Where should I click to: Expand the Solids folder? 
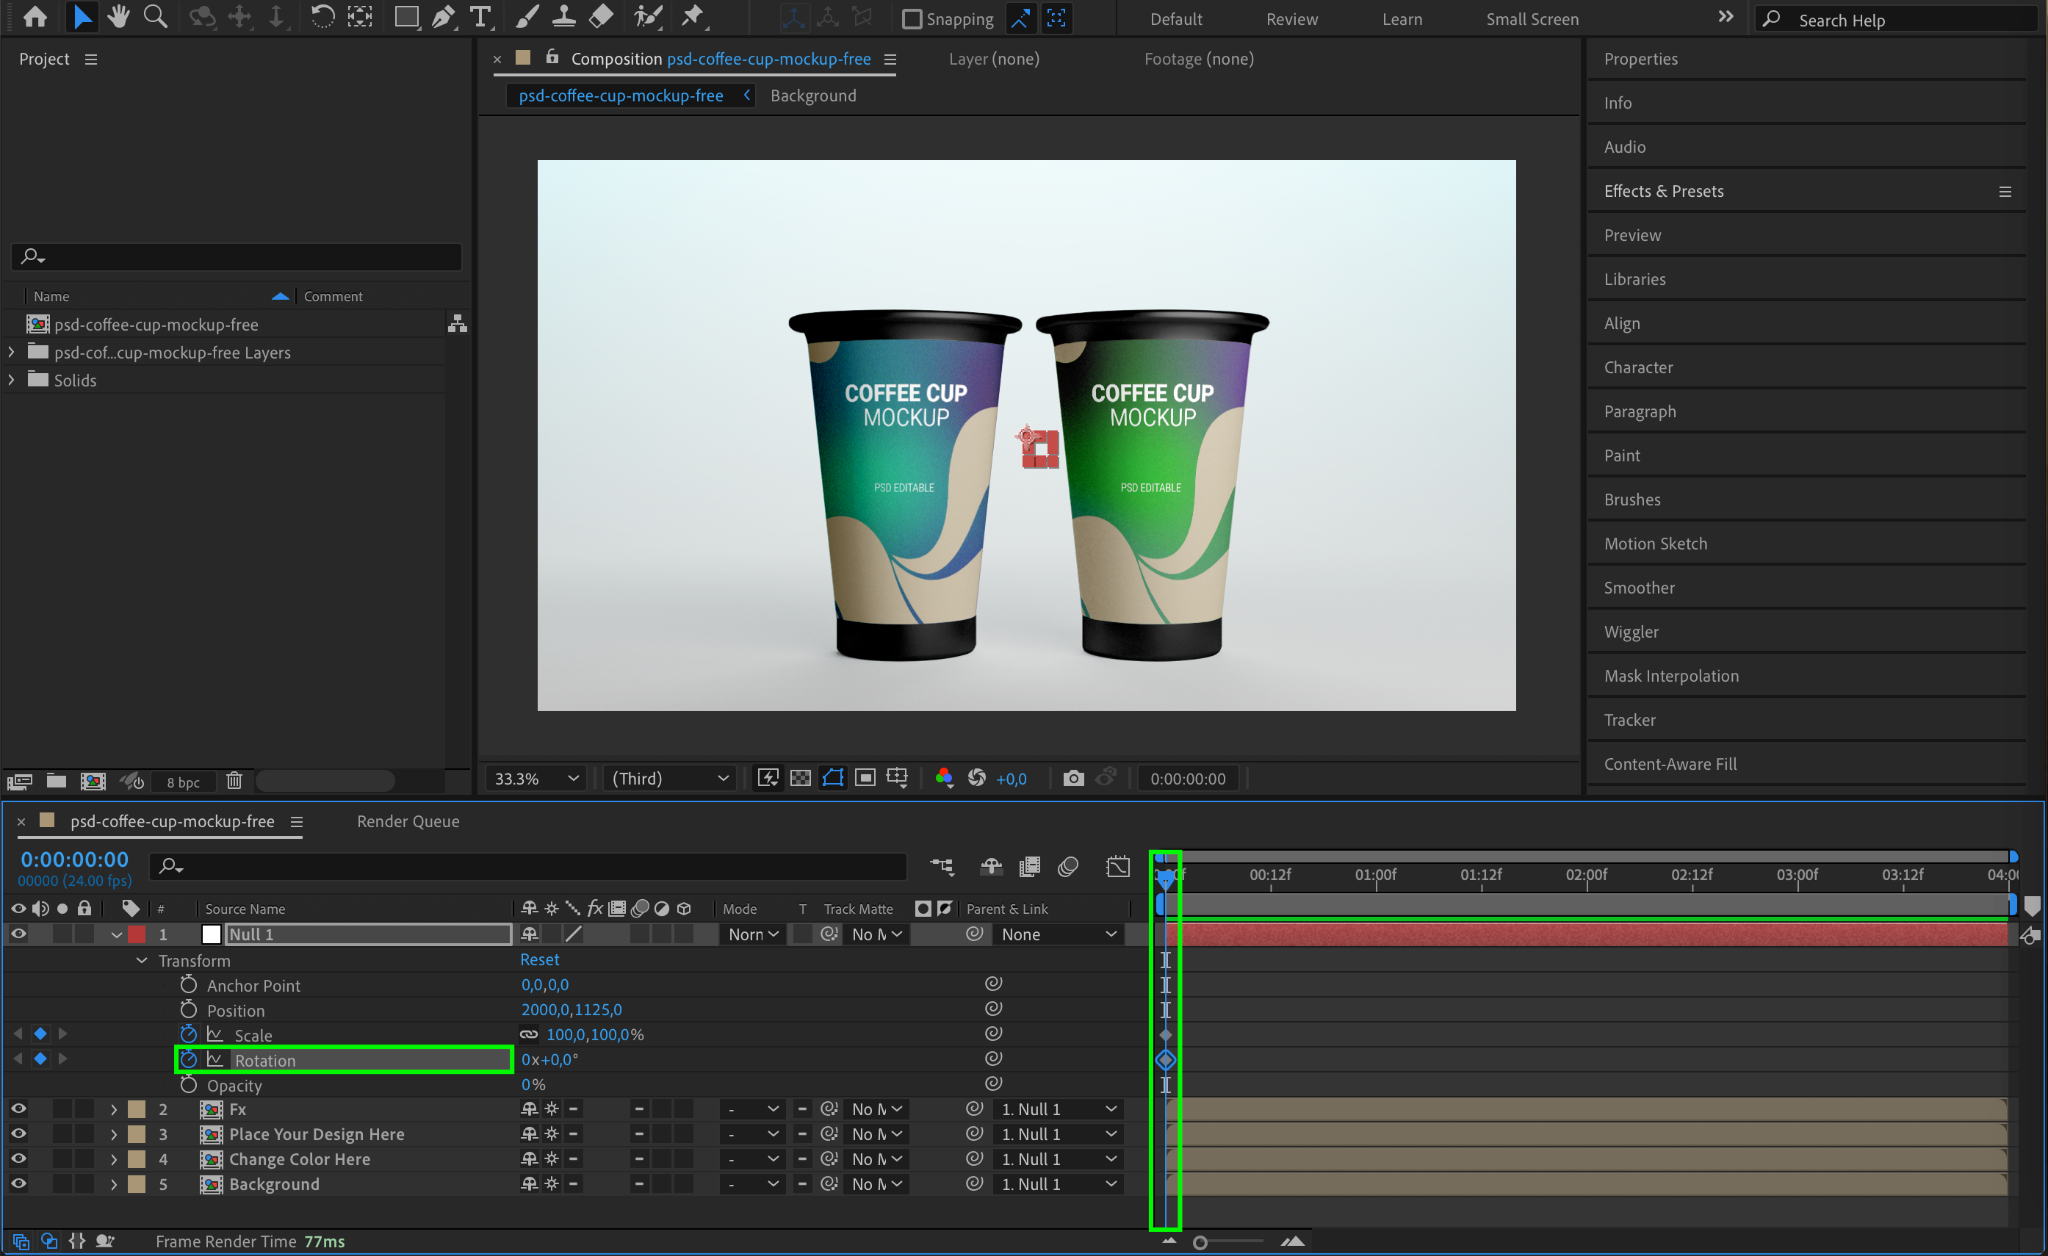(12, 380)
